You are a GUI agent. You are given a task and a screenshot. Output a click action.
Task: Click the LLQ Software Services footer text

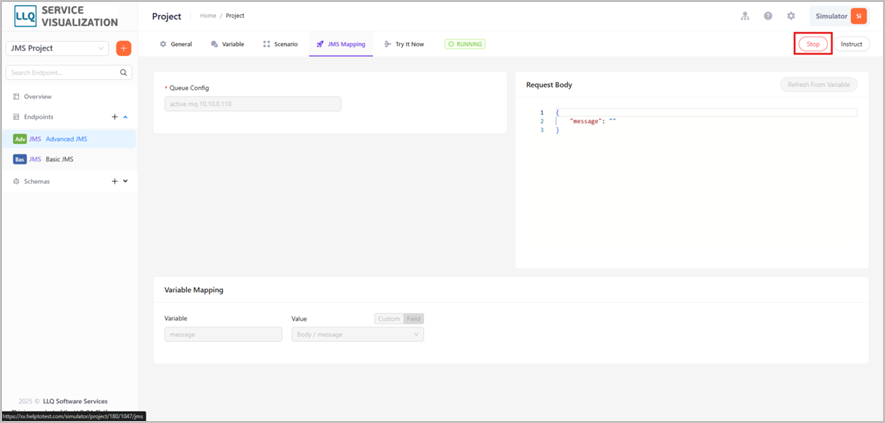point(75,401)
